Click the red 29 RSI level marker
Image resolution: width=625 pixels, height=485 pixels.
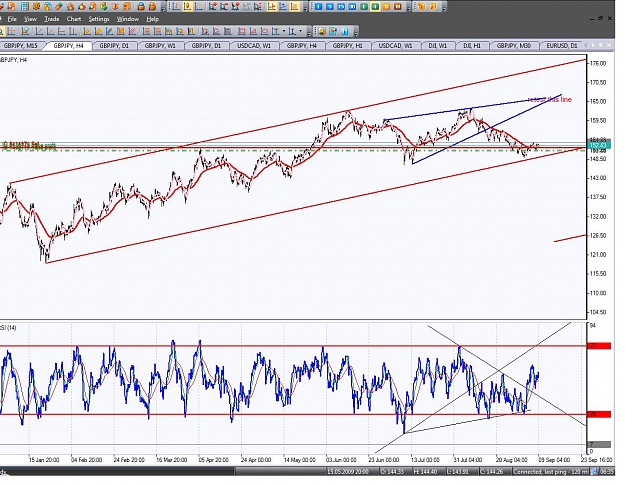tap(600, 414)
